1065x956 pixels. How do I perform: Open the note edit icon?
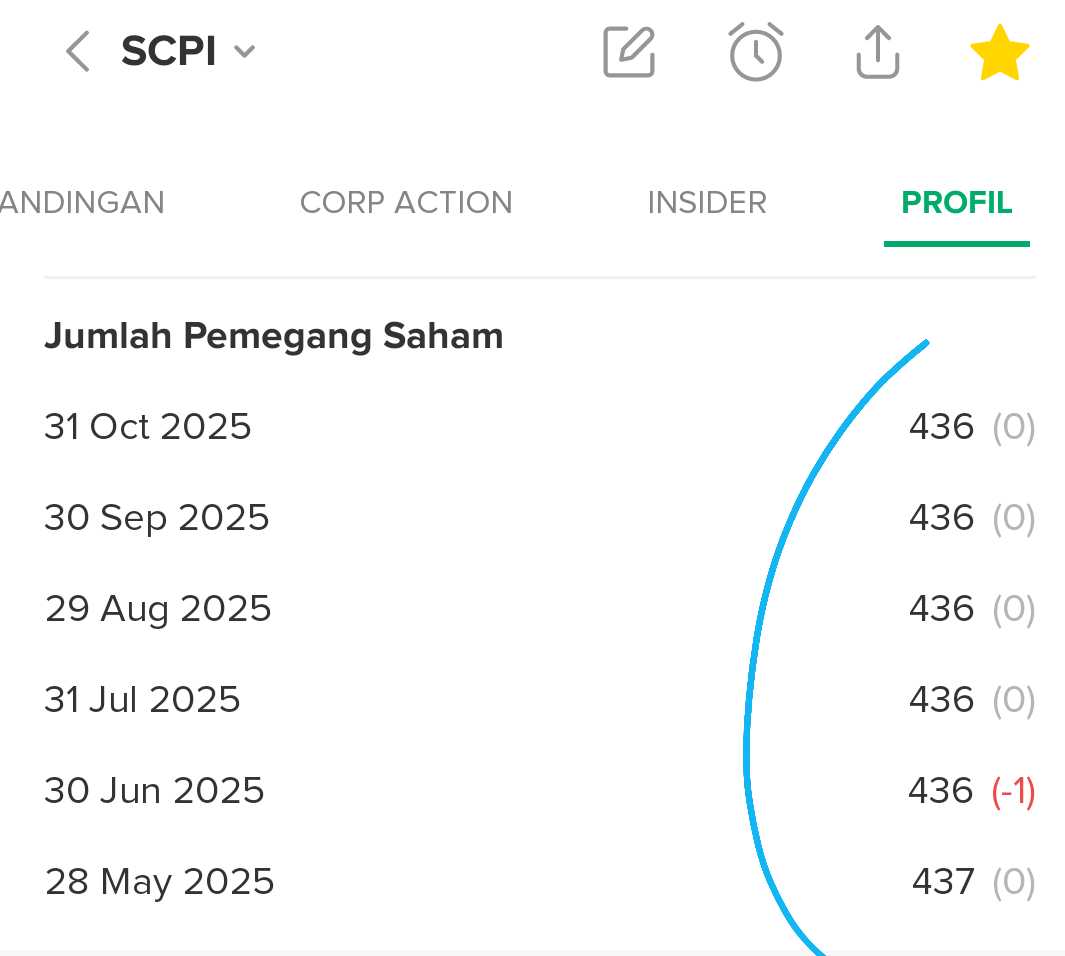629,52
